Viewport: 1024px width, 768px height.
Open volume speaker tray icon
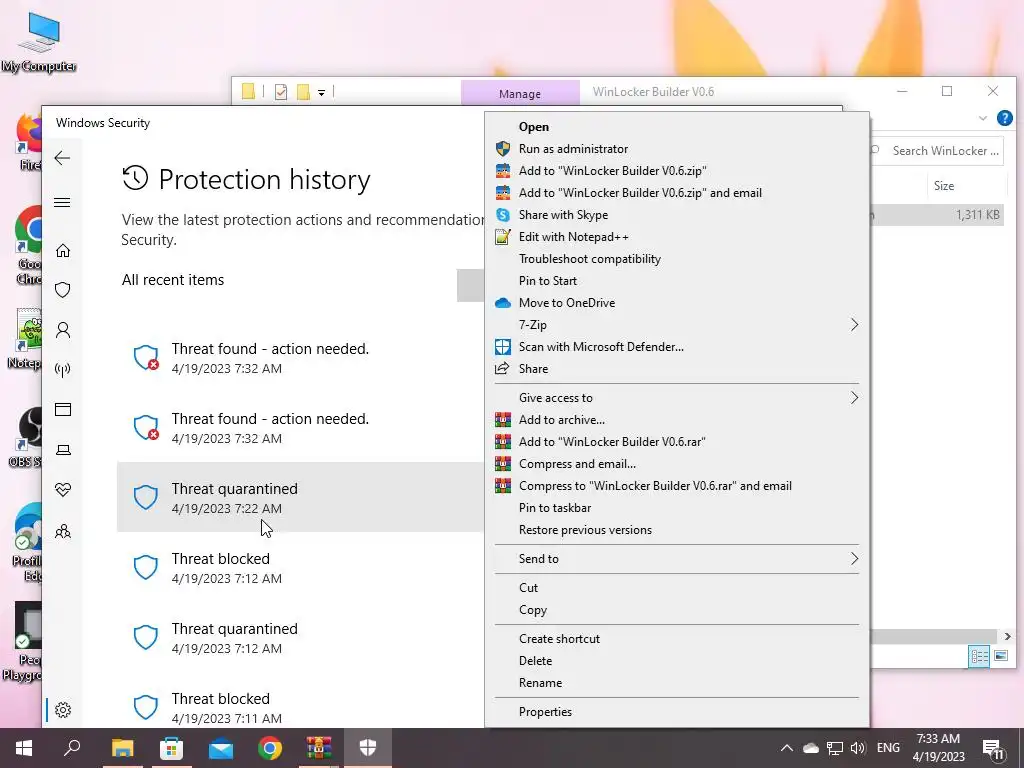[858, 748]
